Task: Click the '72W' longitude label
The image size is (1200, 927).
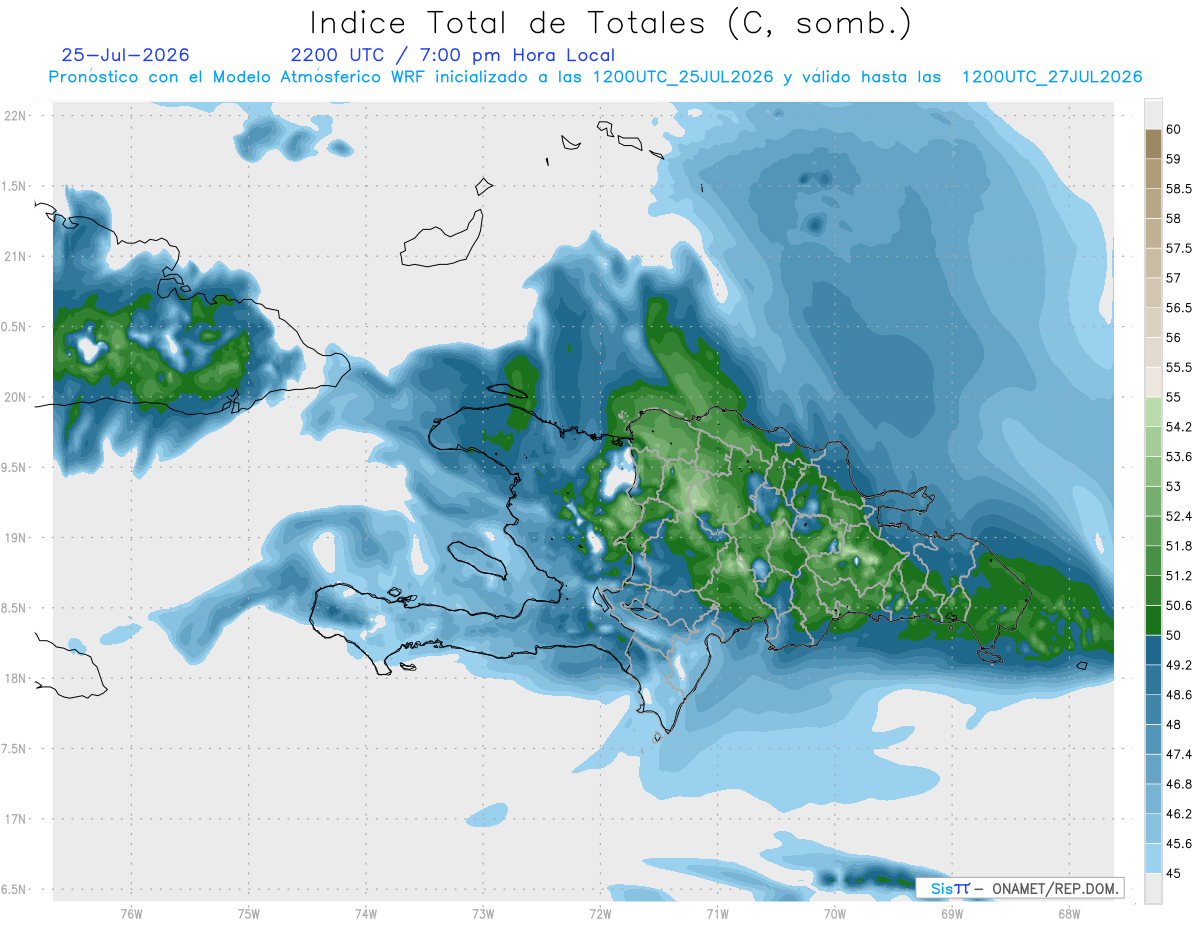Action: [x=600, y=914]
